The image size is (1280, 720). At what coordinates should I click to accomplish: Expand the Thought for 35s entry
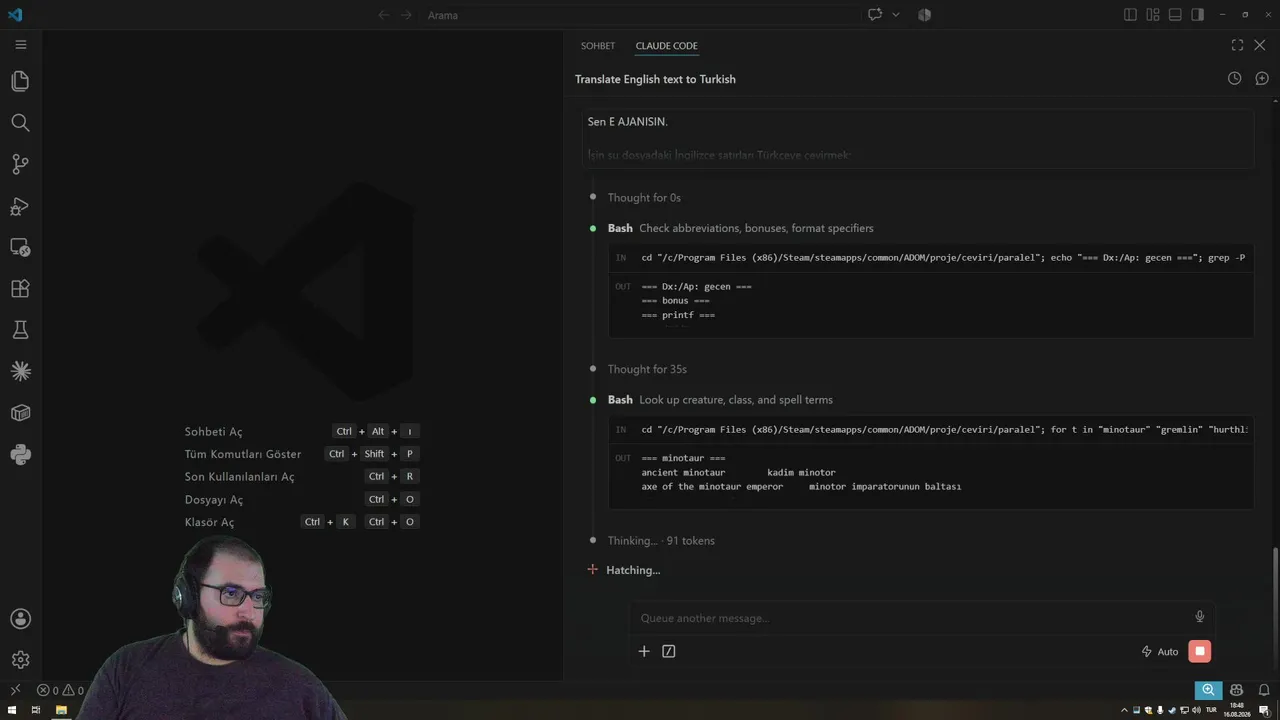tap(647, 369)
